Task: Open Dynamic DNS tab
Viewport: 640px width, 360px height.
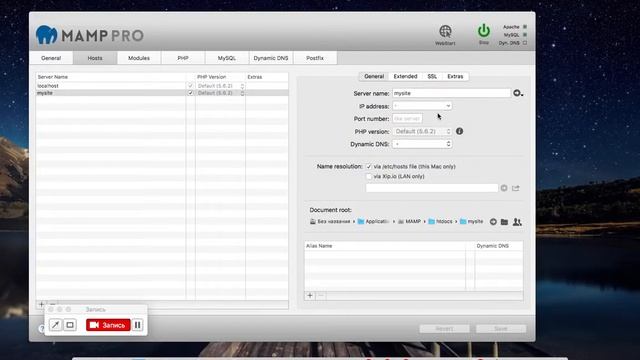Action: coord(271,58)
